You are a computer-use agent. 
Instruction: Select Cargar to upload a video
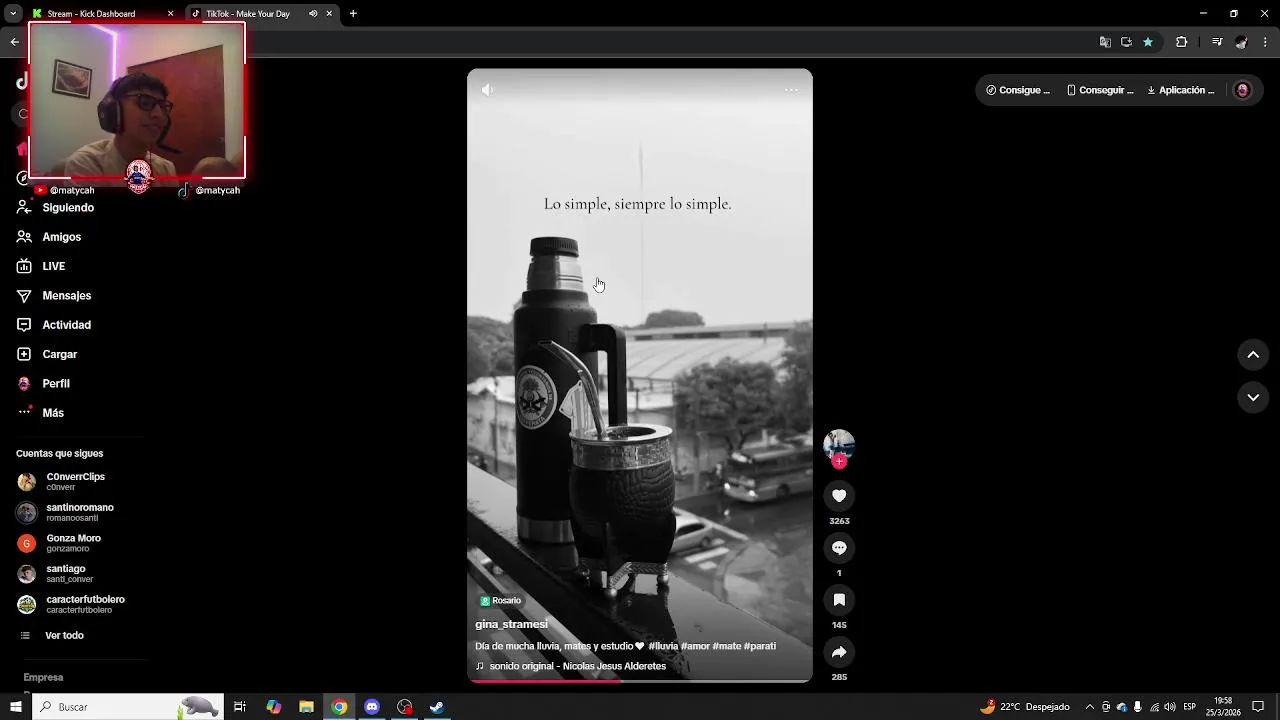point(59,354)
